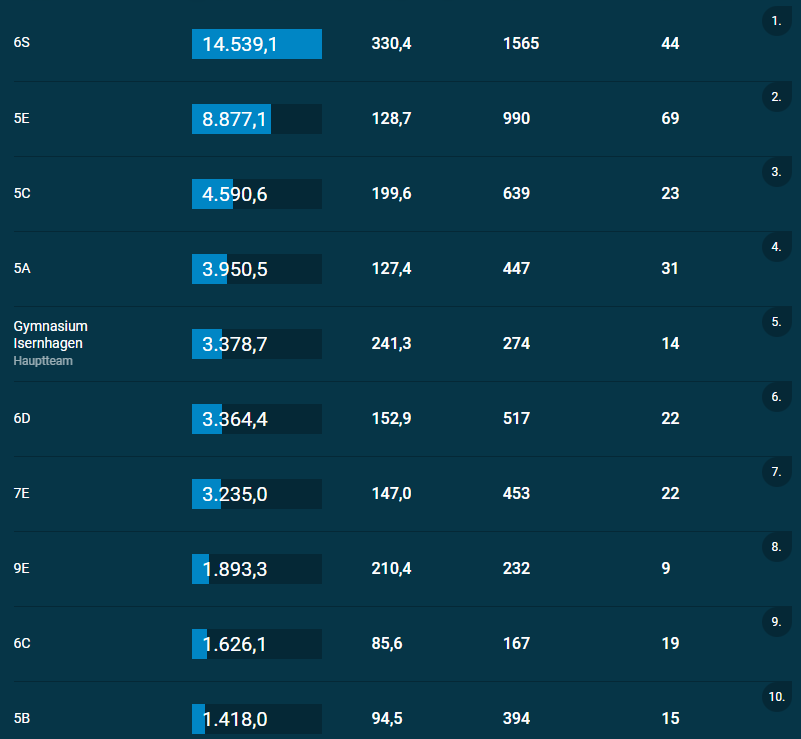
Task: Select the team name 6D
Action: pyautogui.click(x=22, y=419)
